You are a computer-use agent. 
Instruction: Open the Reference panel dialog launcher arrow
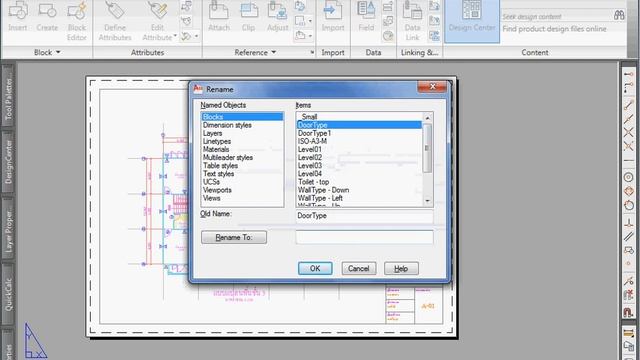[312, 52]
